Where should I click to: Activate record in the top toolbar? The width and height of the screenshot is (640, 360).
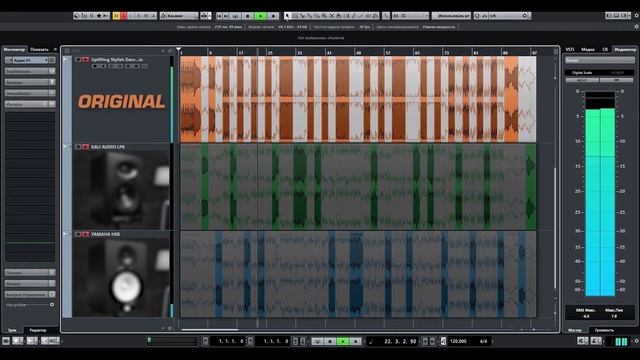click(x=273, y=16)
